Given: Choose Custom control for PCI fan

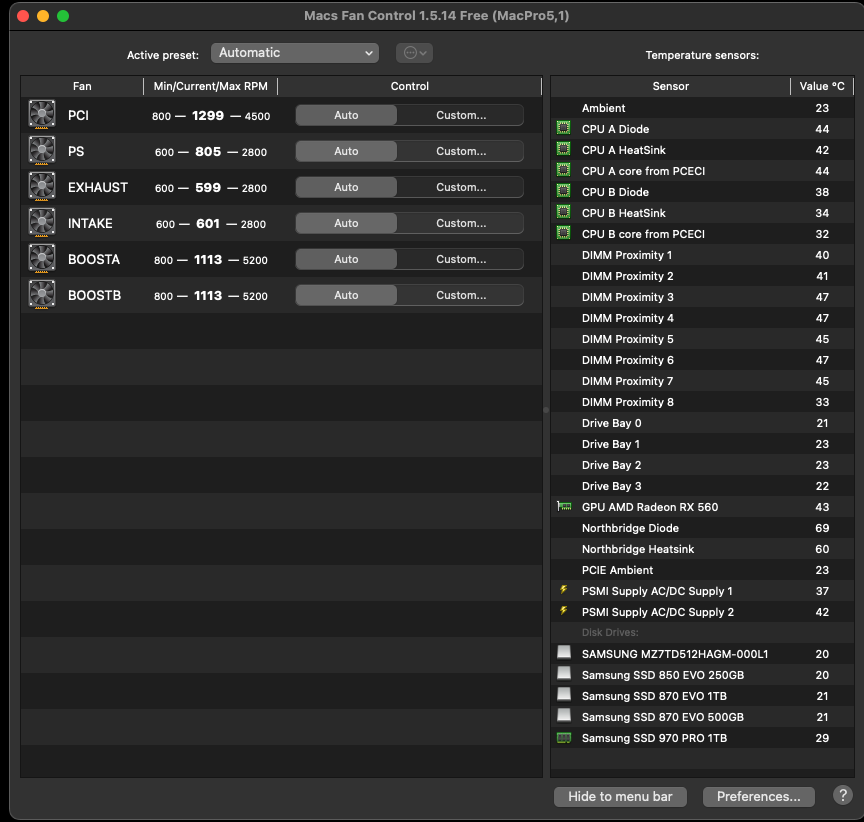Looking at the screenshot, I should pos(461,115).
